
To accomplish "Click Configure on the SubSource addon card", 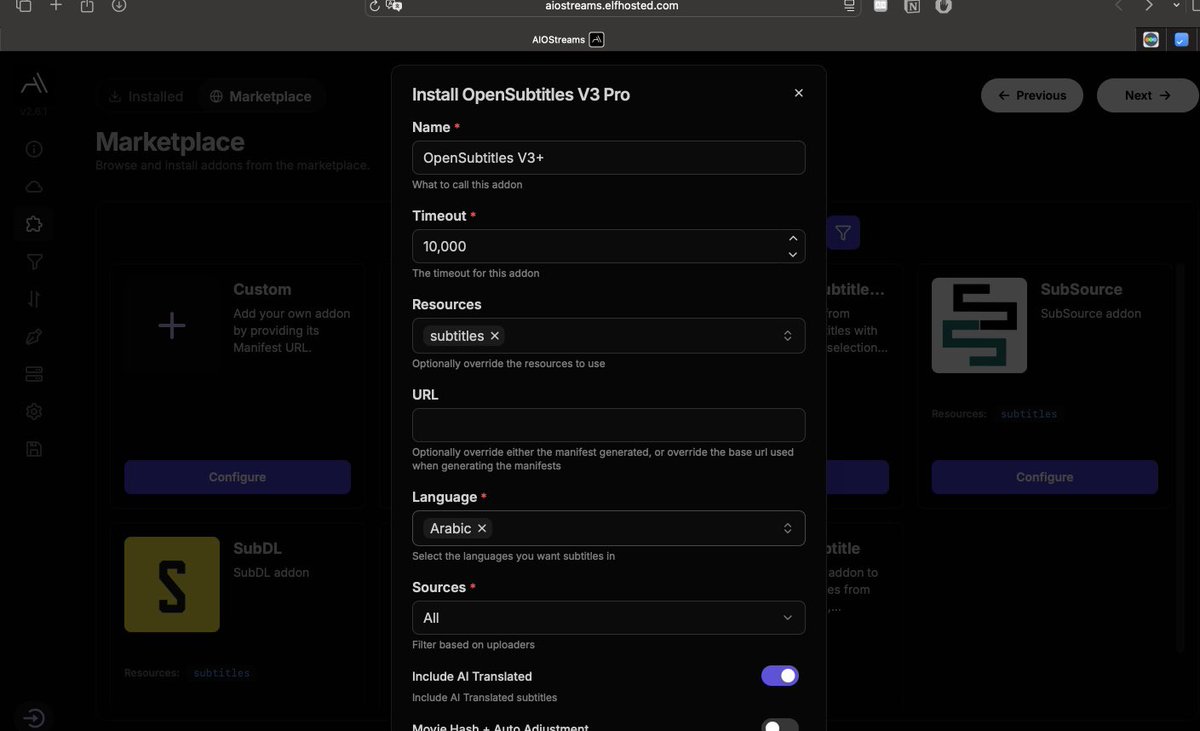I will [x=1045, y=477].
